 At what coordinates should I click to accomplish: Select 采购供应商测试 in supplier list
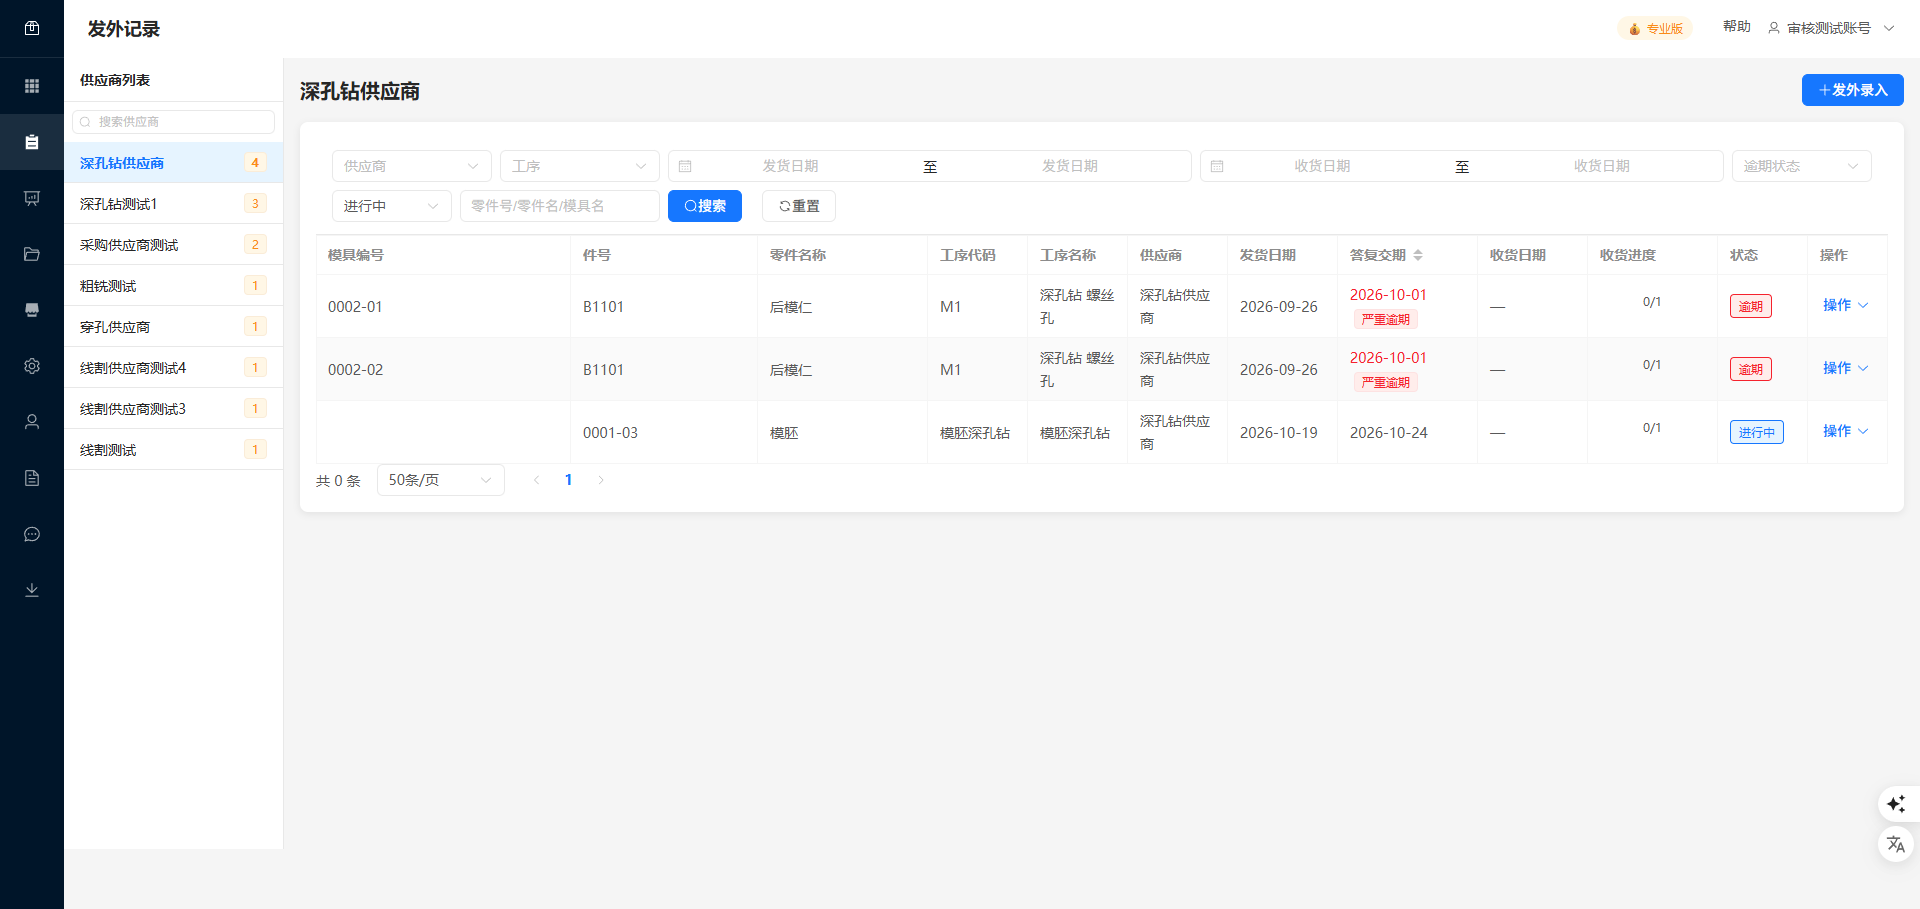pyautogui.click(x=174, y=245)
